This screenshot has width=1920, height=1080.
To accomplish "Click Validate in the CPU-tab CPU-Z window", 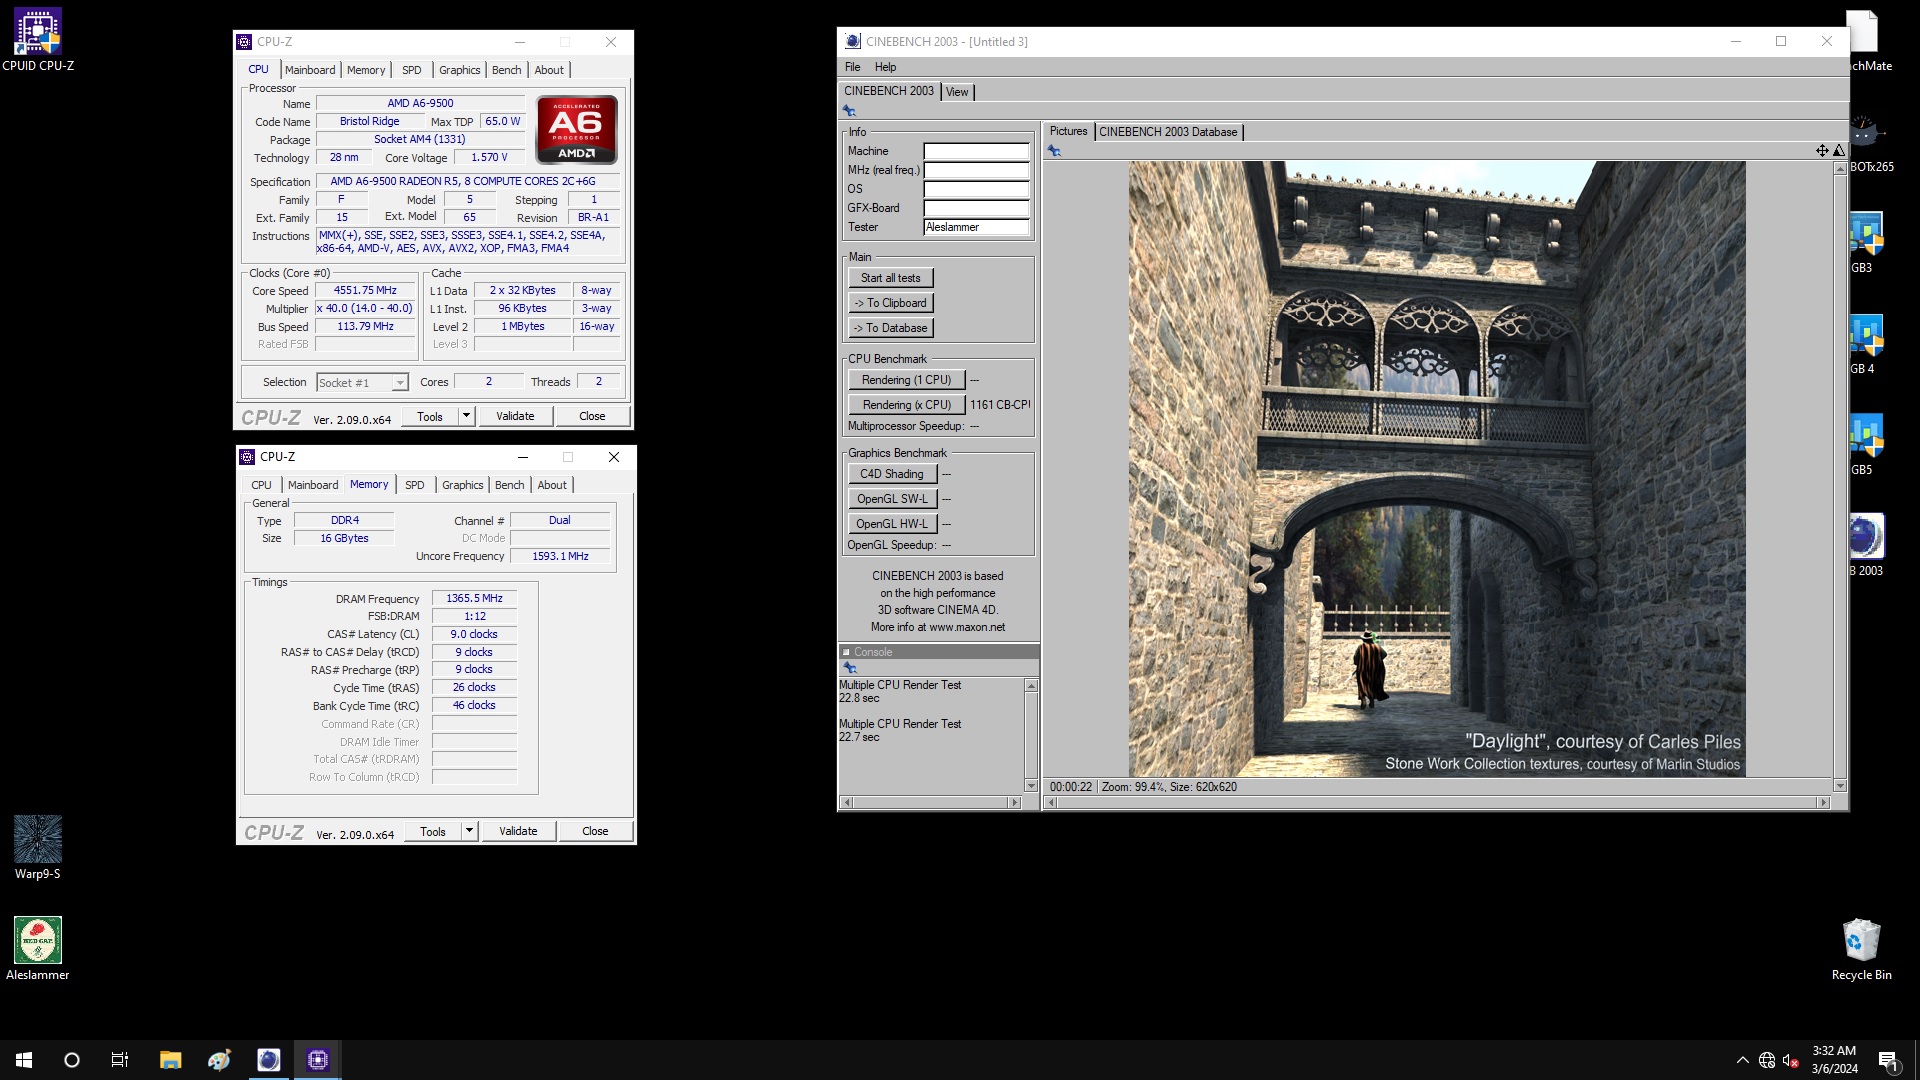I will point(515,416).
